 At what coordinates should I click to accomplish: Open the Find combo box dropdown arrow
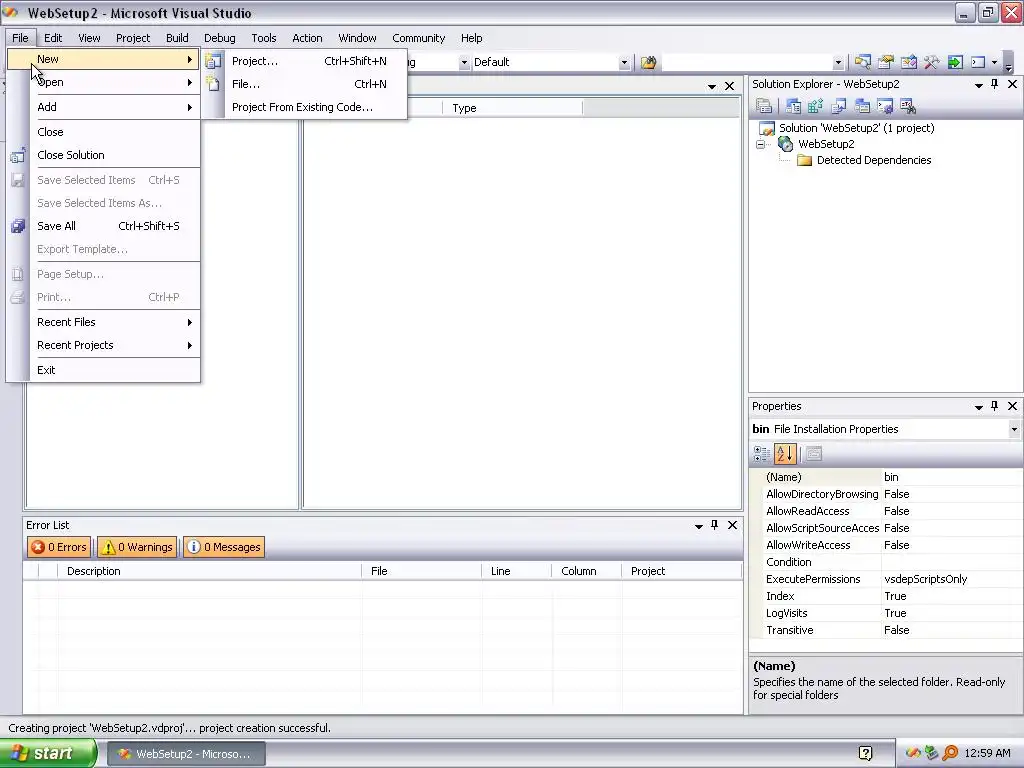coord(838,63)
